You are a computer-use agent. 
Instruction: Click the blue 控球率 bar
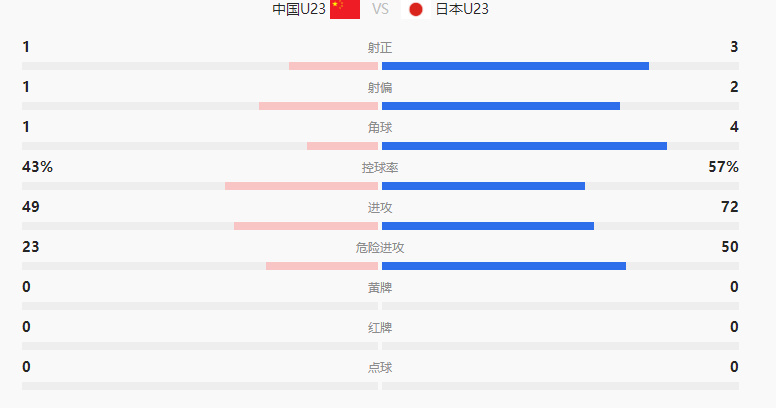click(484, 186)
